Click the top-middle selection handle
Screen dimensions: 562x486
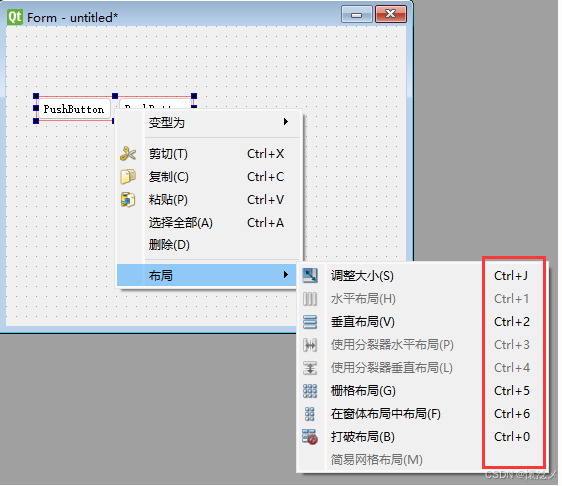(x=115, y=96)
